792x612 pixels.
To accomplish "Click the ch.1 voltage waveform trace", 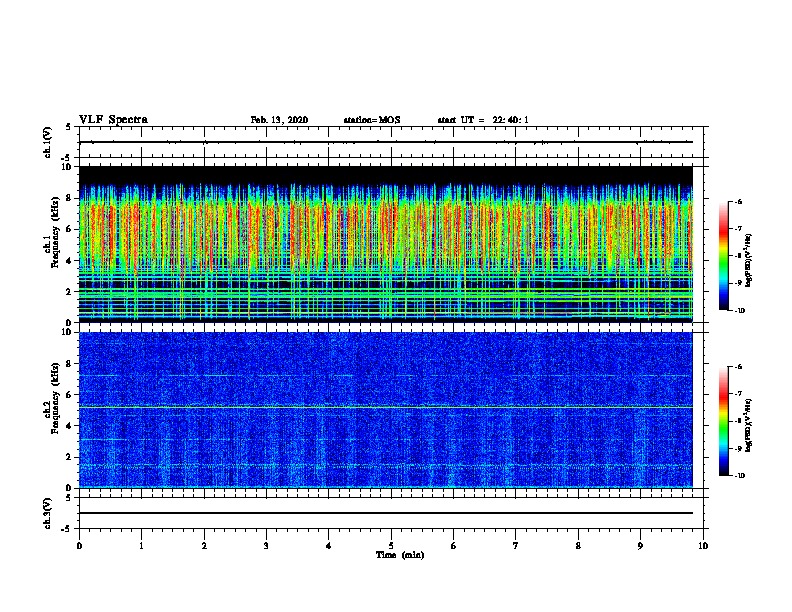I will tap(386, 142).
